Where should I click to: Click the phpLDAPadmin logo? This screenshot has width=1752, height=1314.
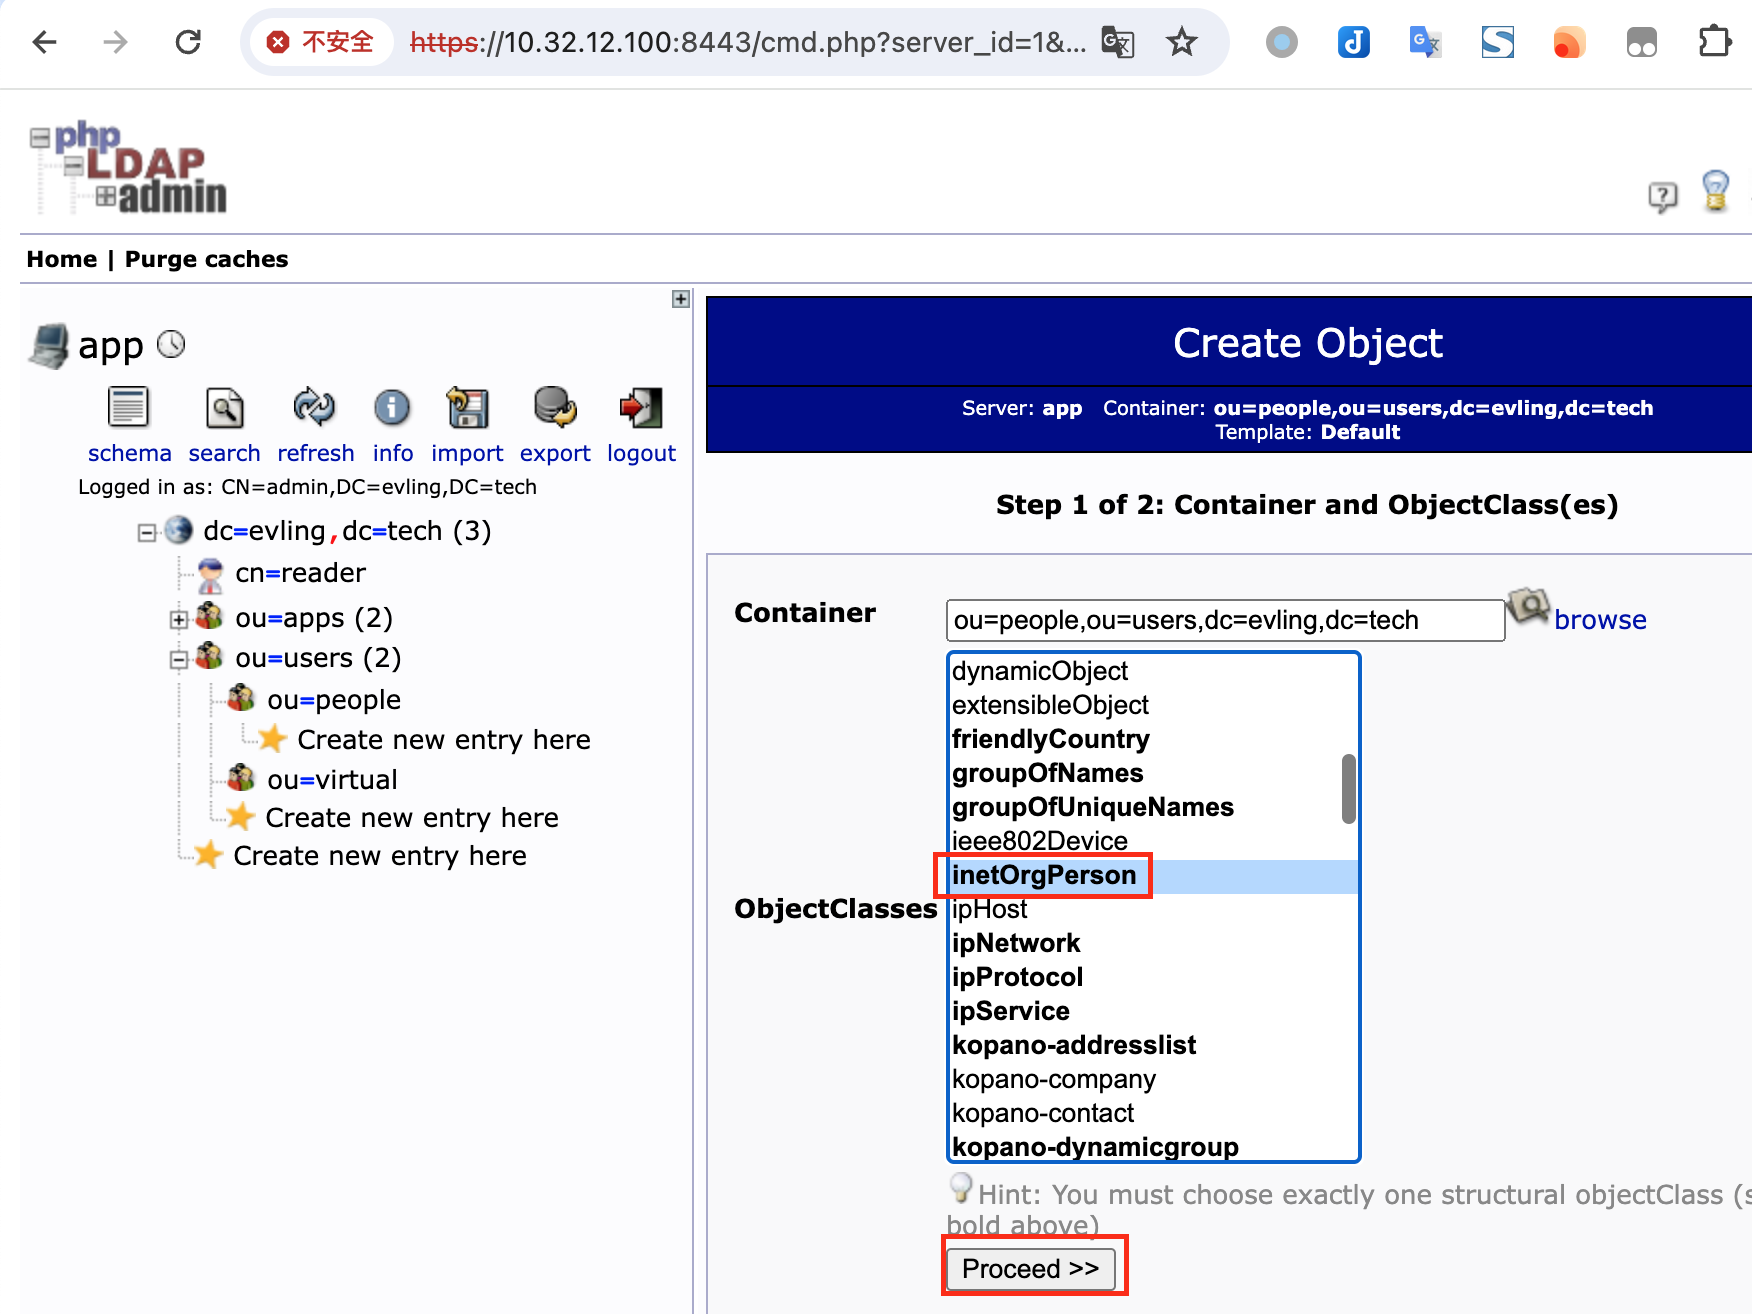tap(128, 167)
